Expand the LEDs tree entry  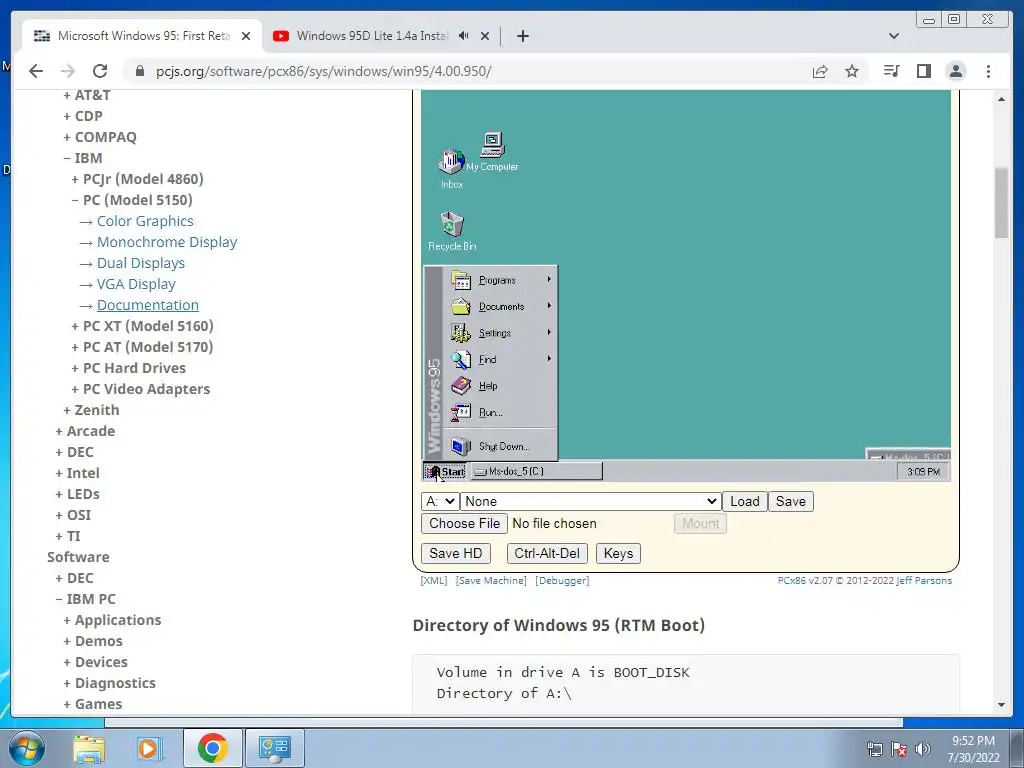tap(77, 494)
